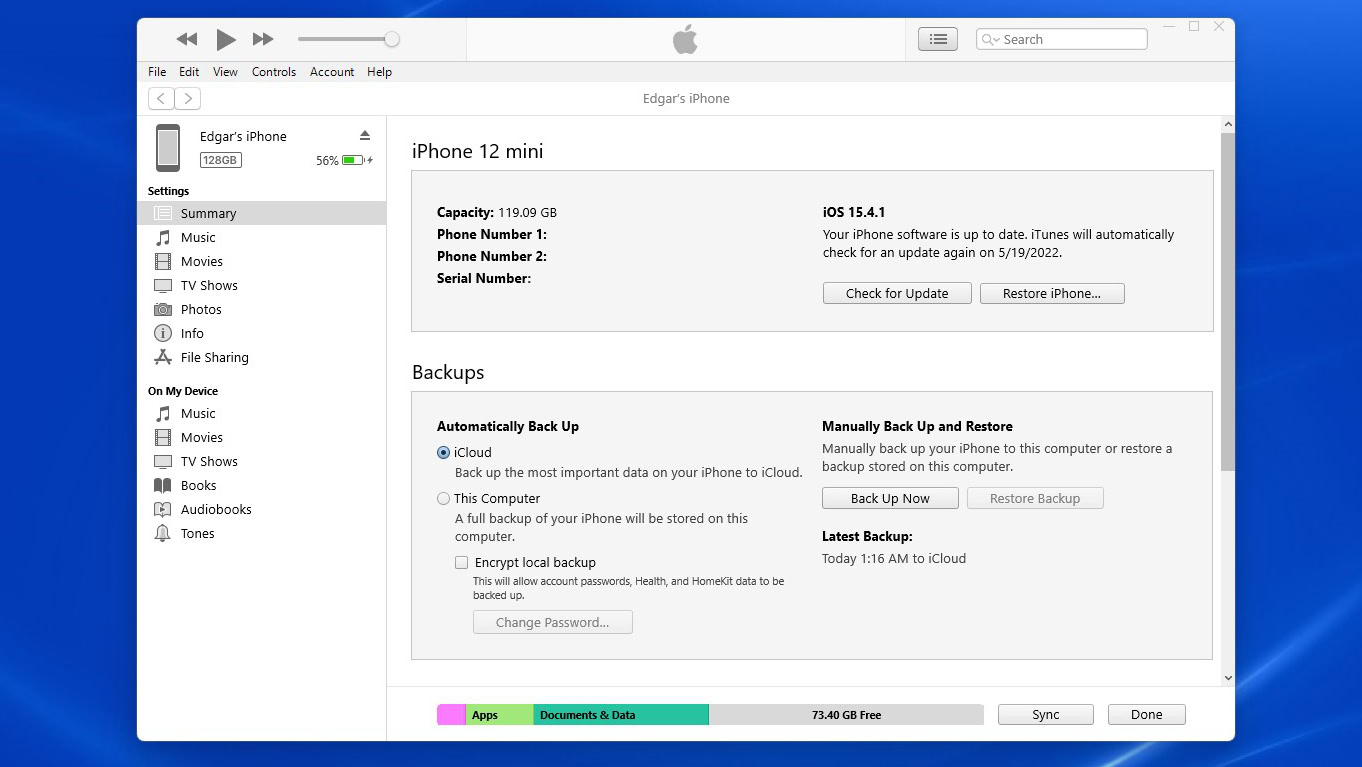Select the iCloud backup radio button
Screen dimensions: 1362x767
tap(444, 453)
